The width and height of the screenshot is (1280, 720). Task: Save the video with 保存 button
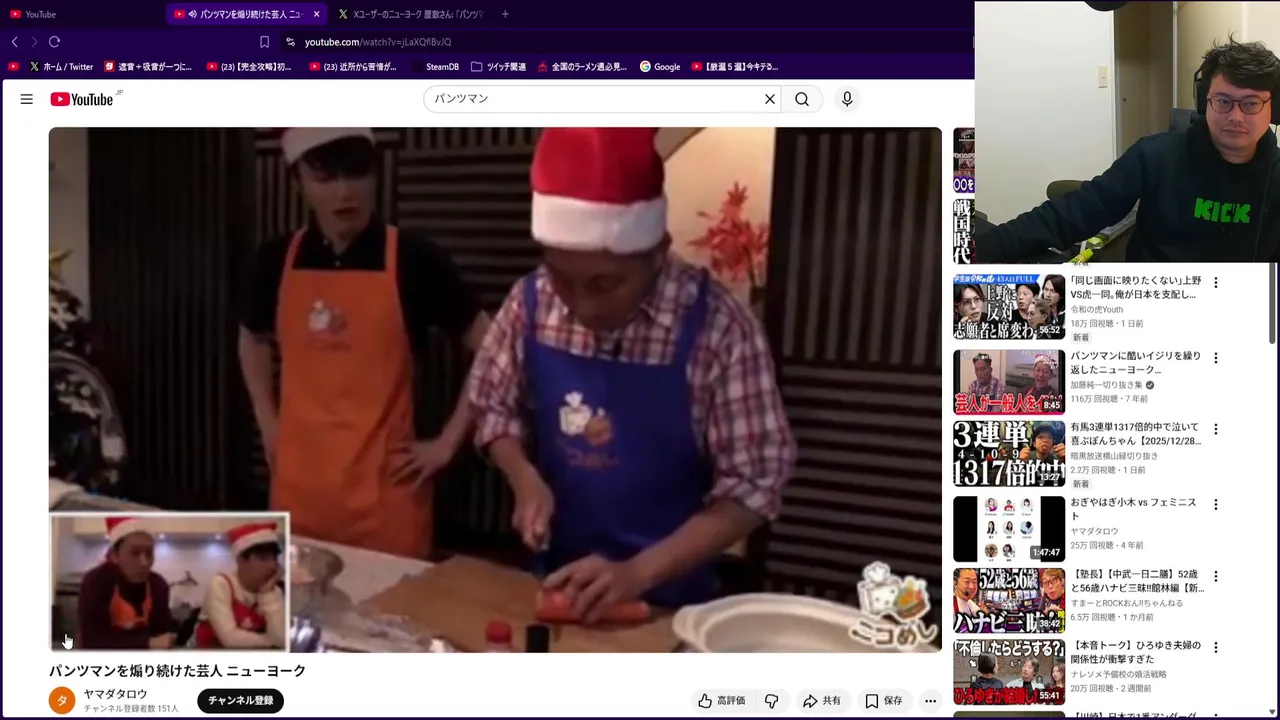click(x=883, y=701)
